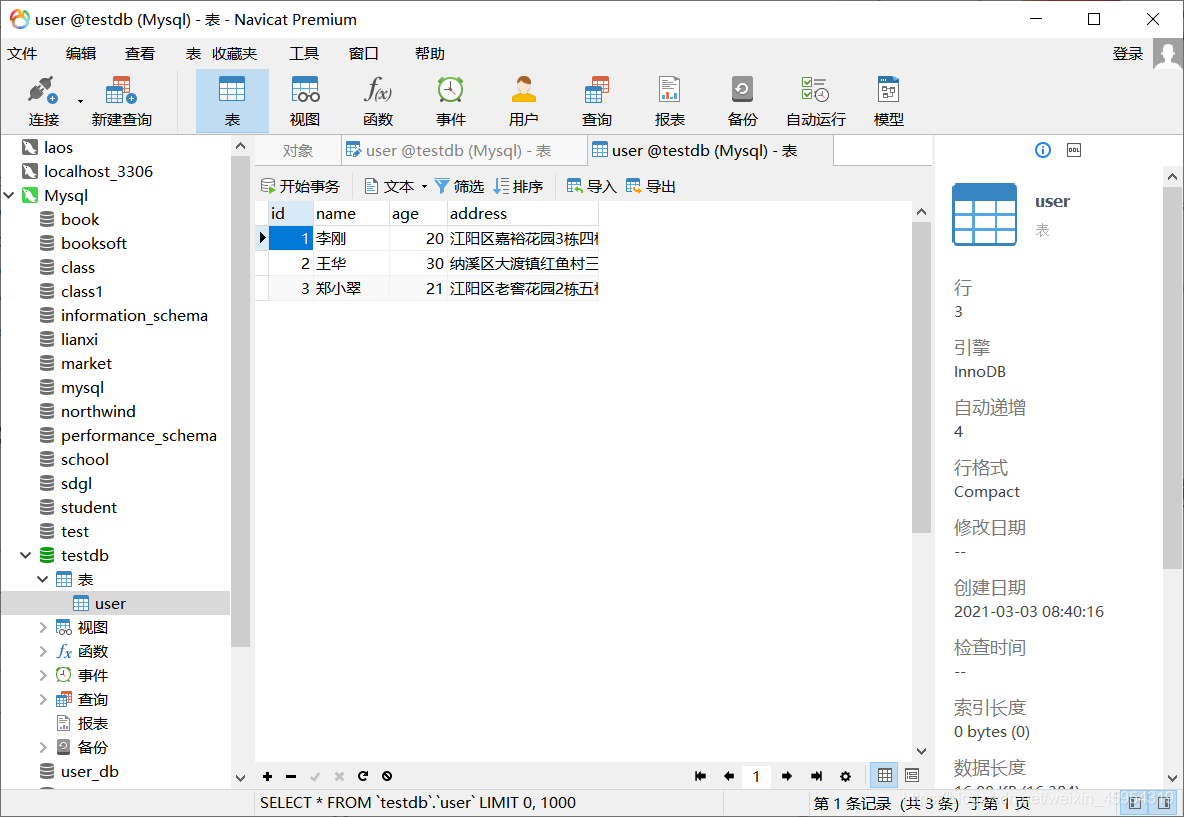The height and width of the screenshot is (817, 1184).
Task: Open the Backup (备份) toolbar icon
Action: click(x=742, y=100)
